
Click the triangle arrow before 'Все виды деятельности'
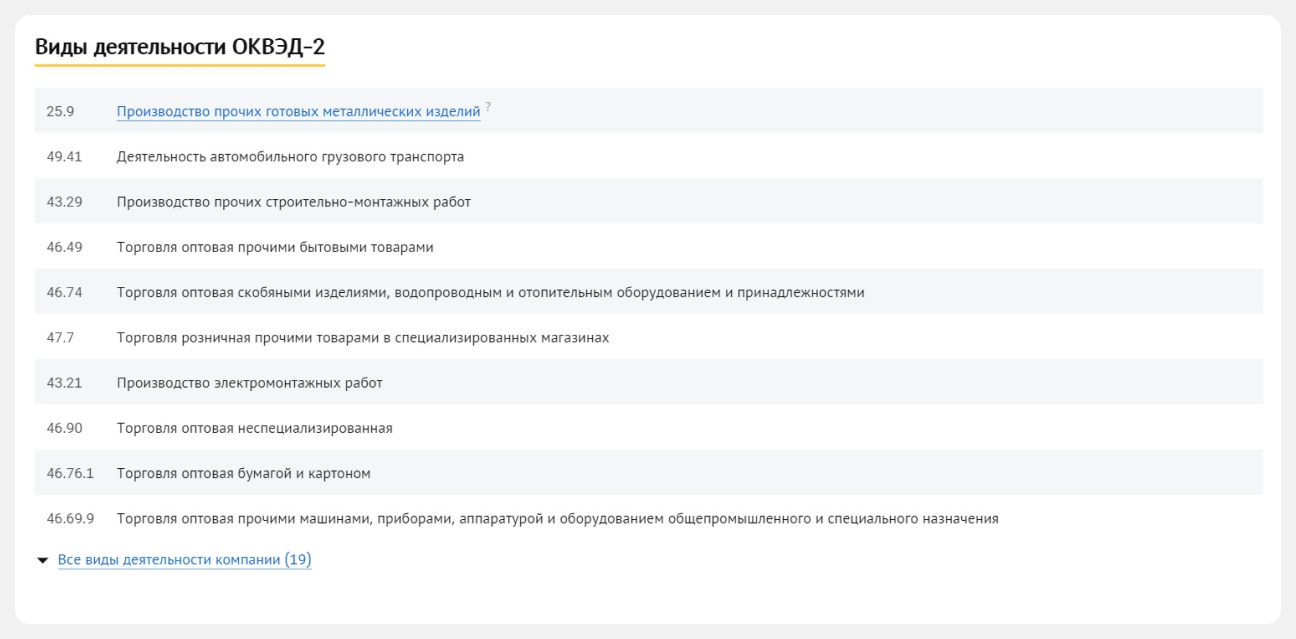click(x=41, y=560)
